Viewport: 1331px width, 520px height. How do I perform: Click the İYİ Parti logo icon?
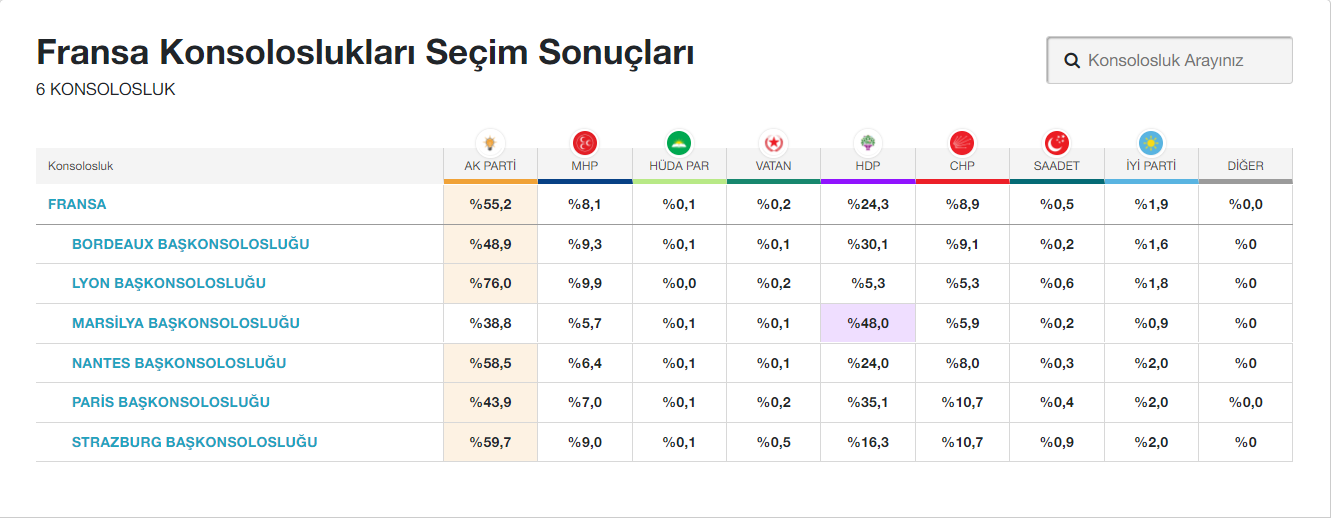pos(1151,142)
